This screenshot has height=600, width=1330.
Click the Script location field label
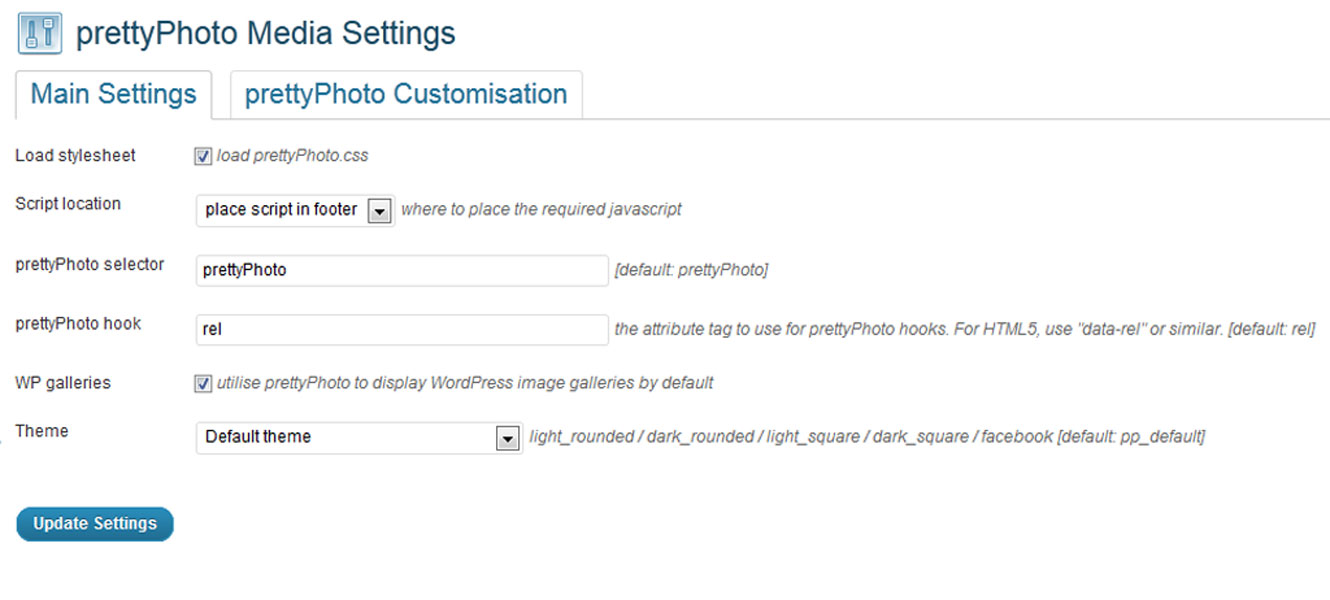tap(68, 203)
